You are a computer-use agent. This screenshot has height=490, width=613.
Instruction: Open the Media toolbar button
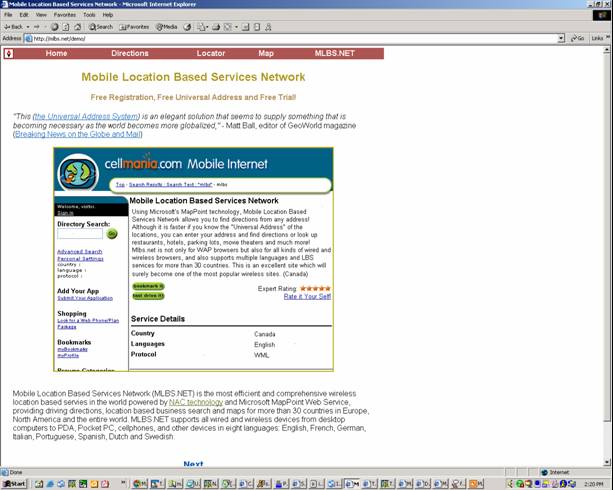(167, 27)
